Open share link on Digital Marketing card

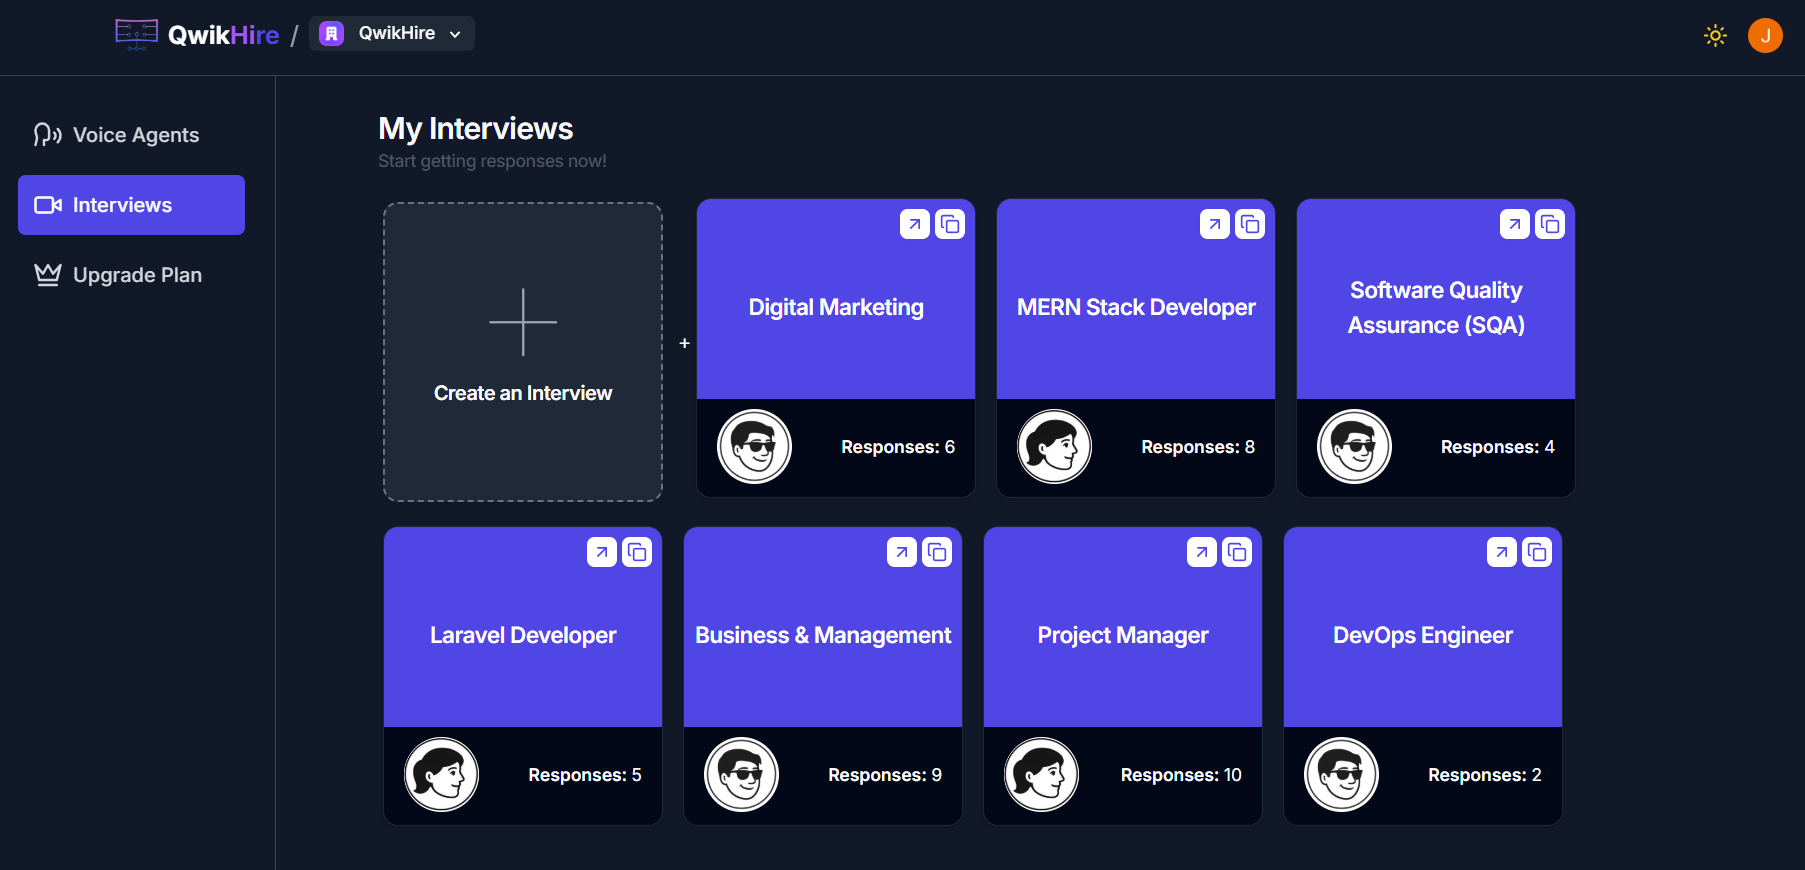[915, 224]
